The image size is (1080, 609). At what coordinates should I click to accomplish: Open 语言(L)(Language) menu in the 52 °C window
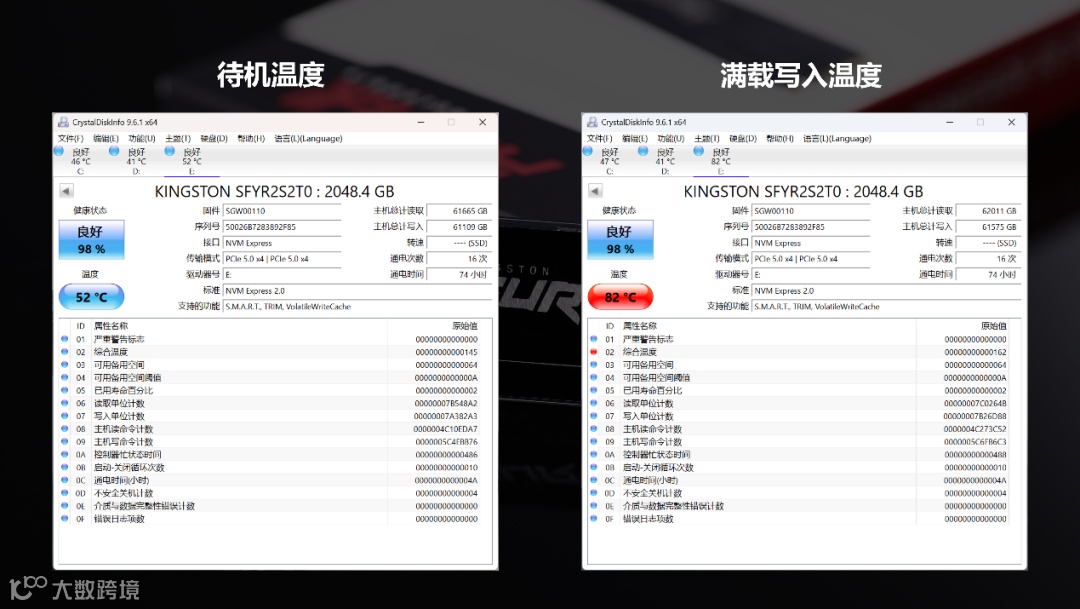pos(308,138)
